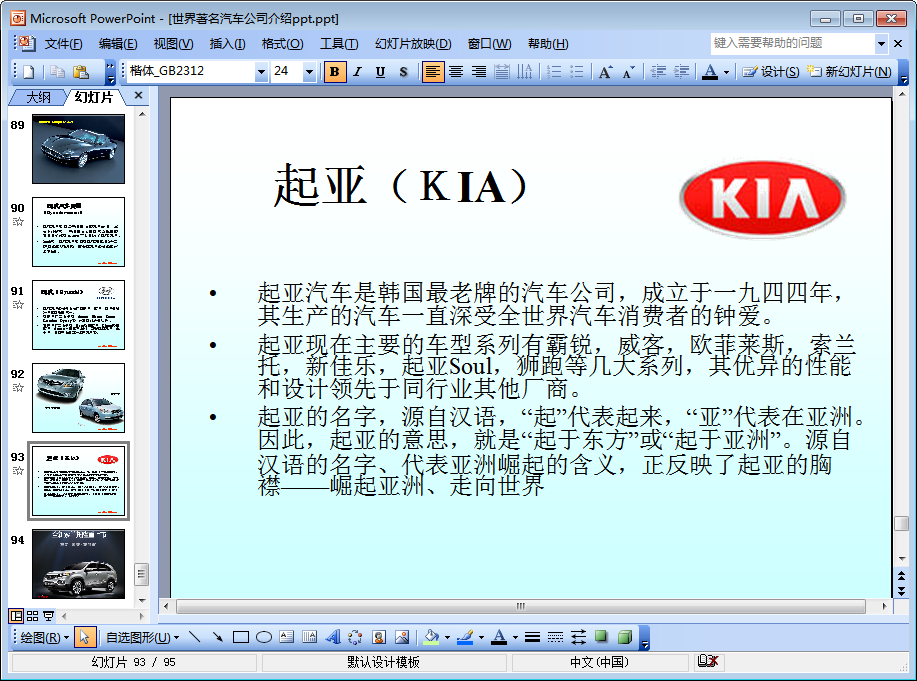
Task: Select slide 91 thumbnail
Action: pyautogui.click(x=78, y=315)
